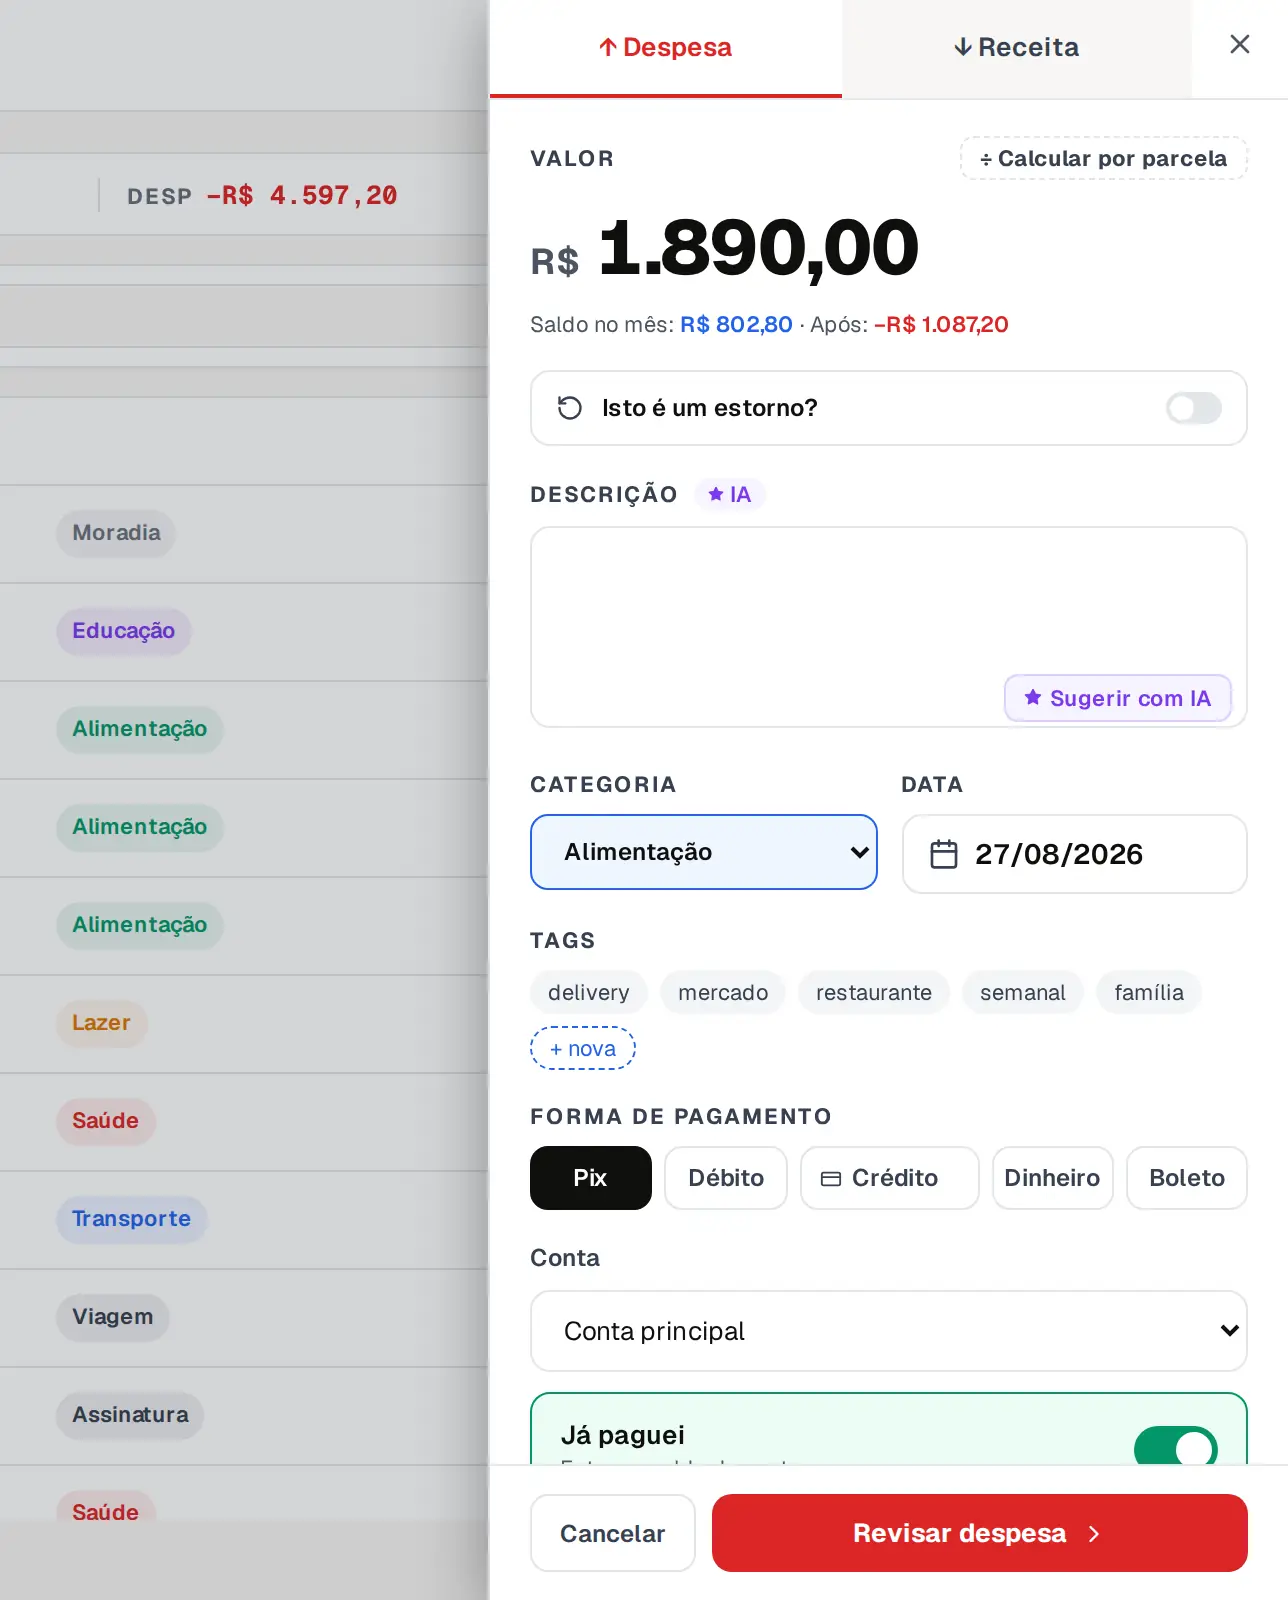Expand the Conta principal account dropdown
This screenshot has height=1600, width=1288.
pos(889,1331)
